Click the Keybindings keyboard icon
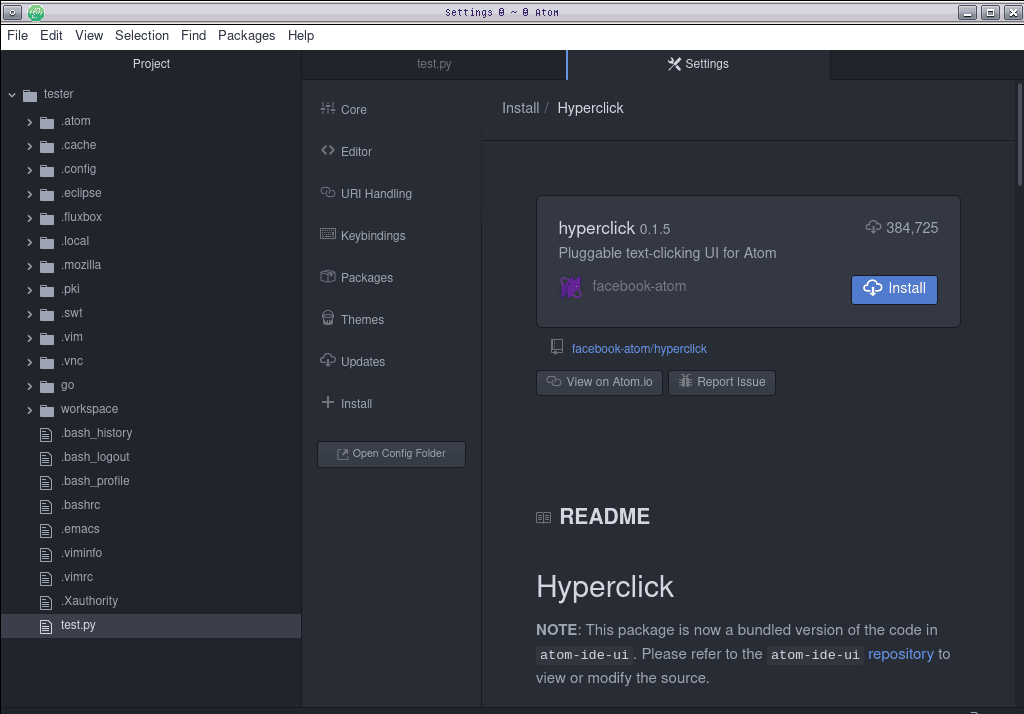 pos(327,235)
